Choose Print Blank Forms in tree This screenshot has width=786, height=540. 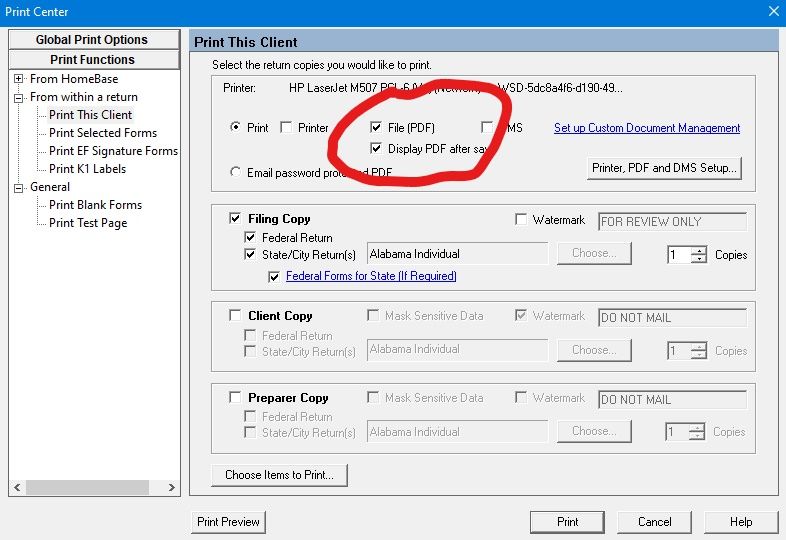[x=95, y=205]
